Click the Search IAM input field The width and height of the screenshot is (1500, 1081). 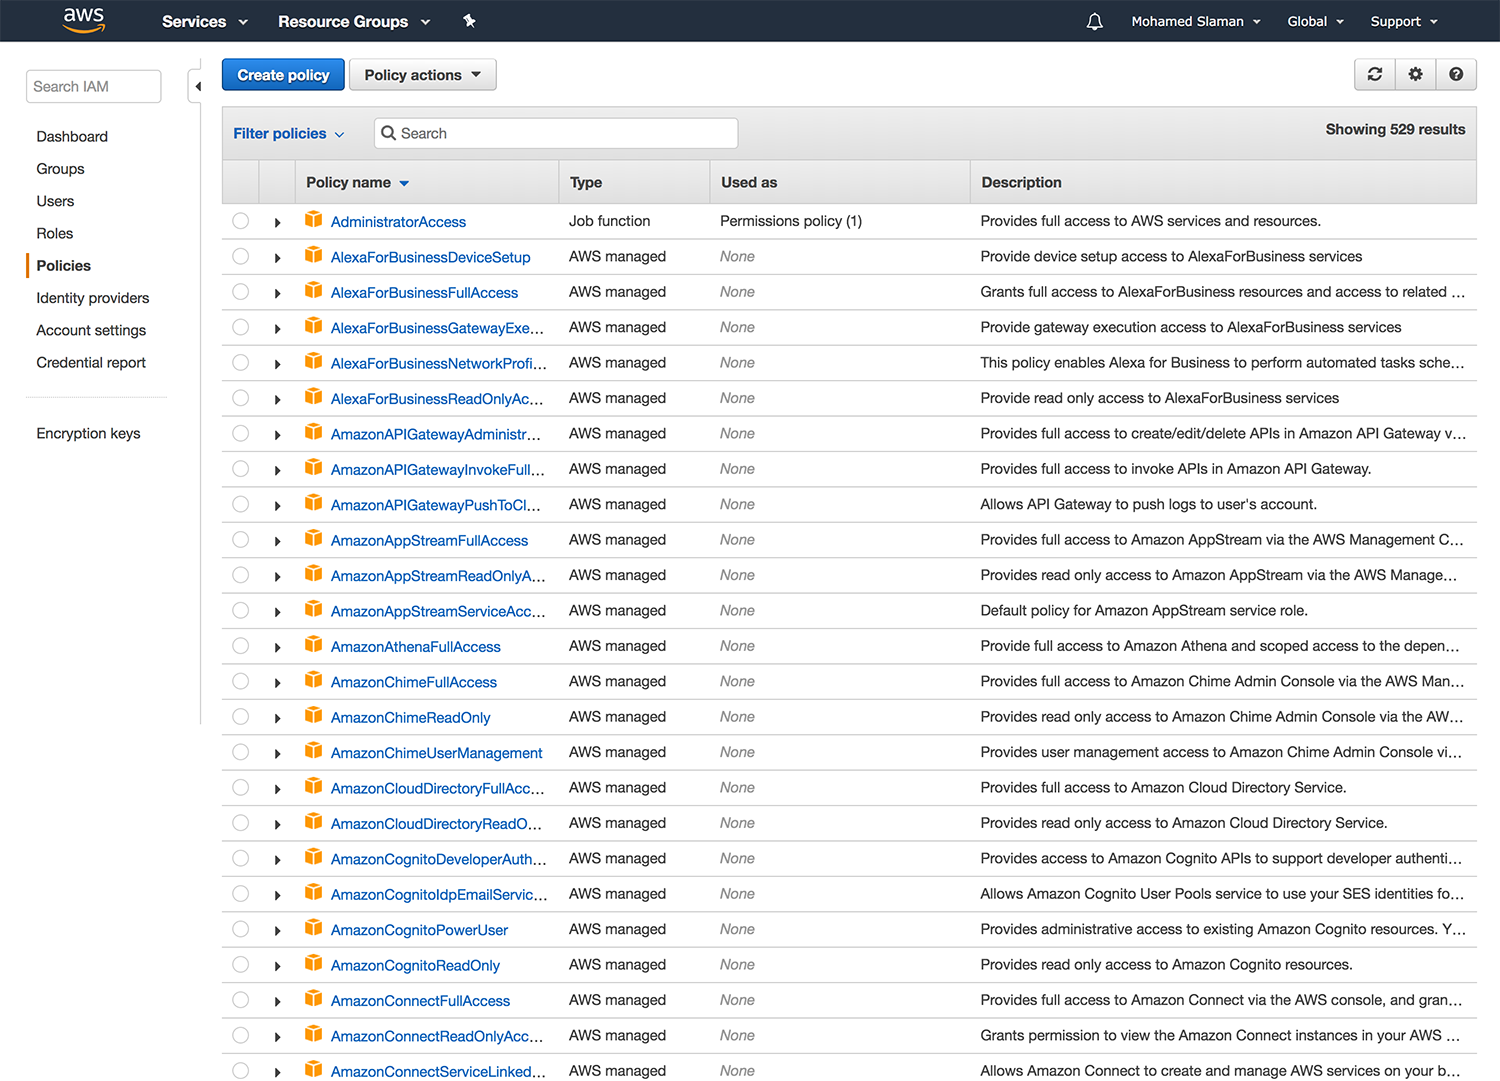pos(93,86)
